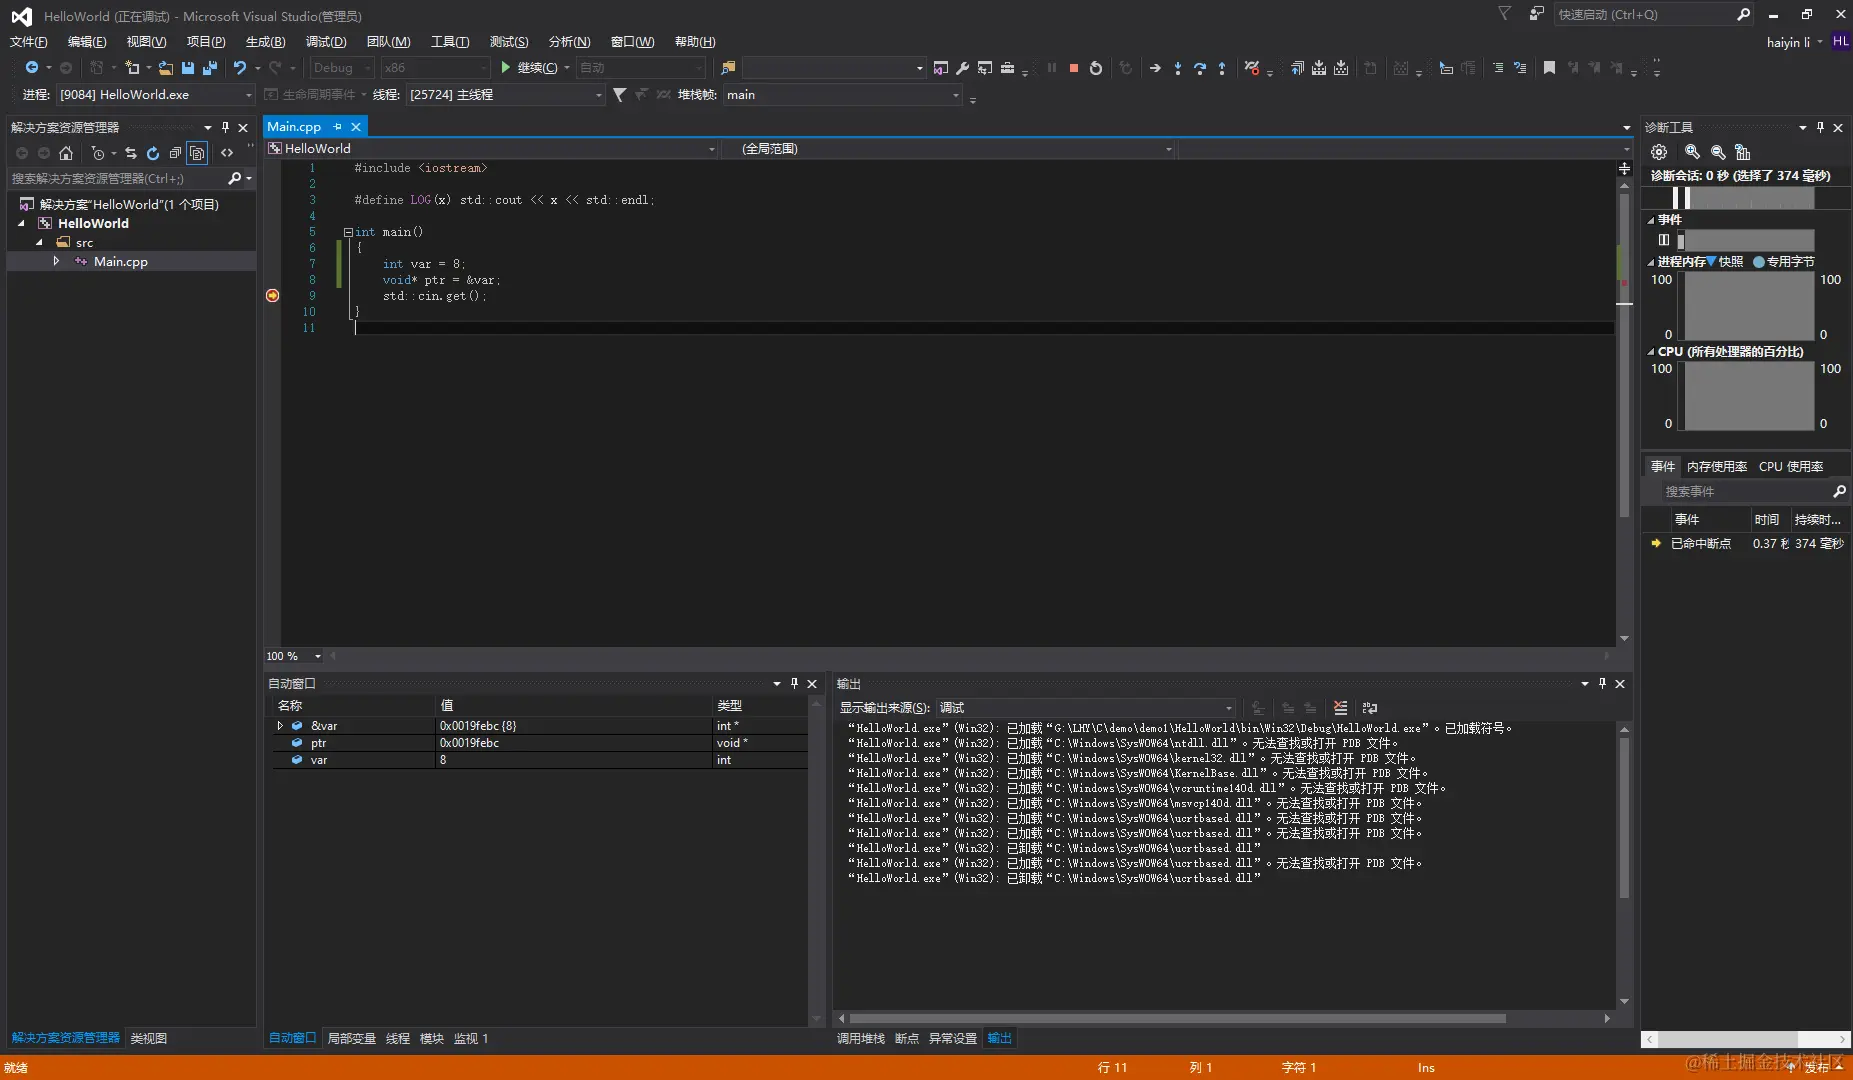Toggle the breakpoint marker on line 9
1853x1080 pixels.
click(x=272, y=295)
